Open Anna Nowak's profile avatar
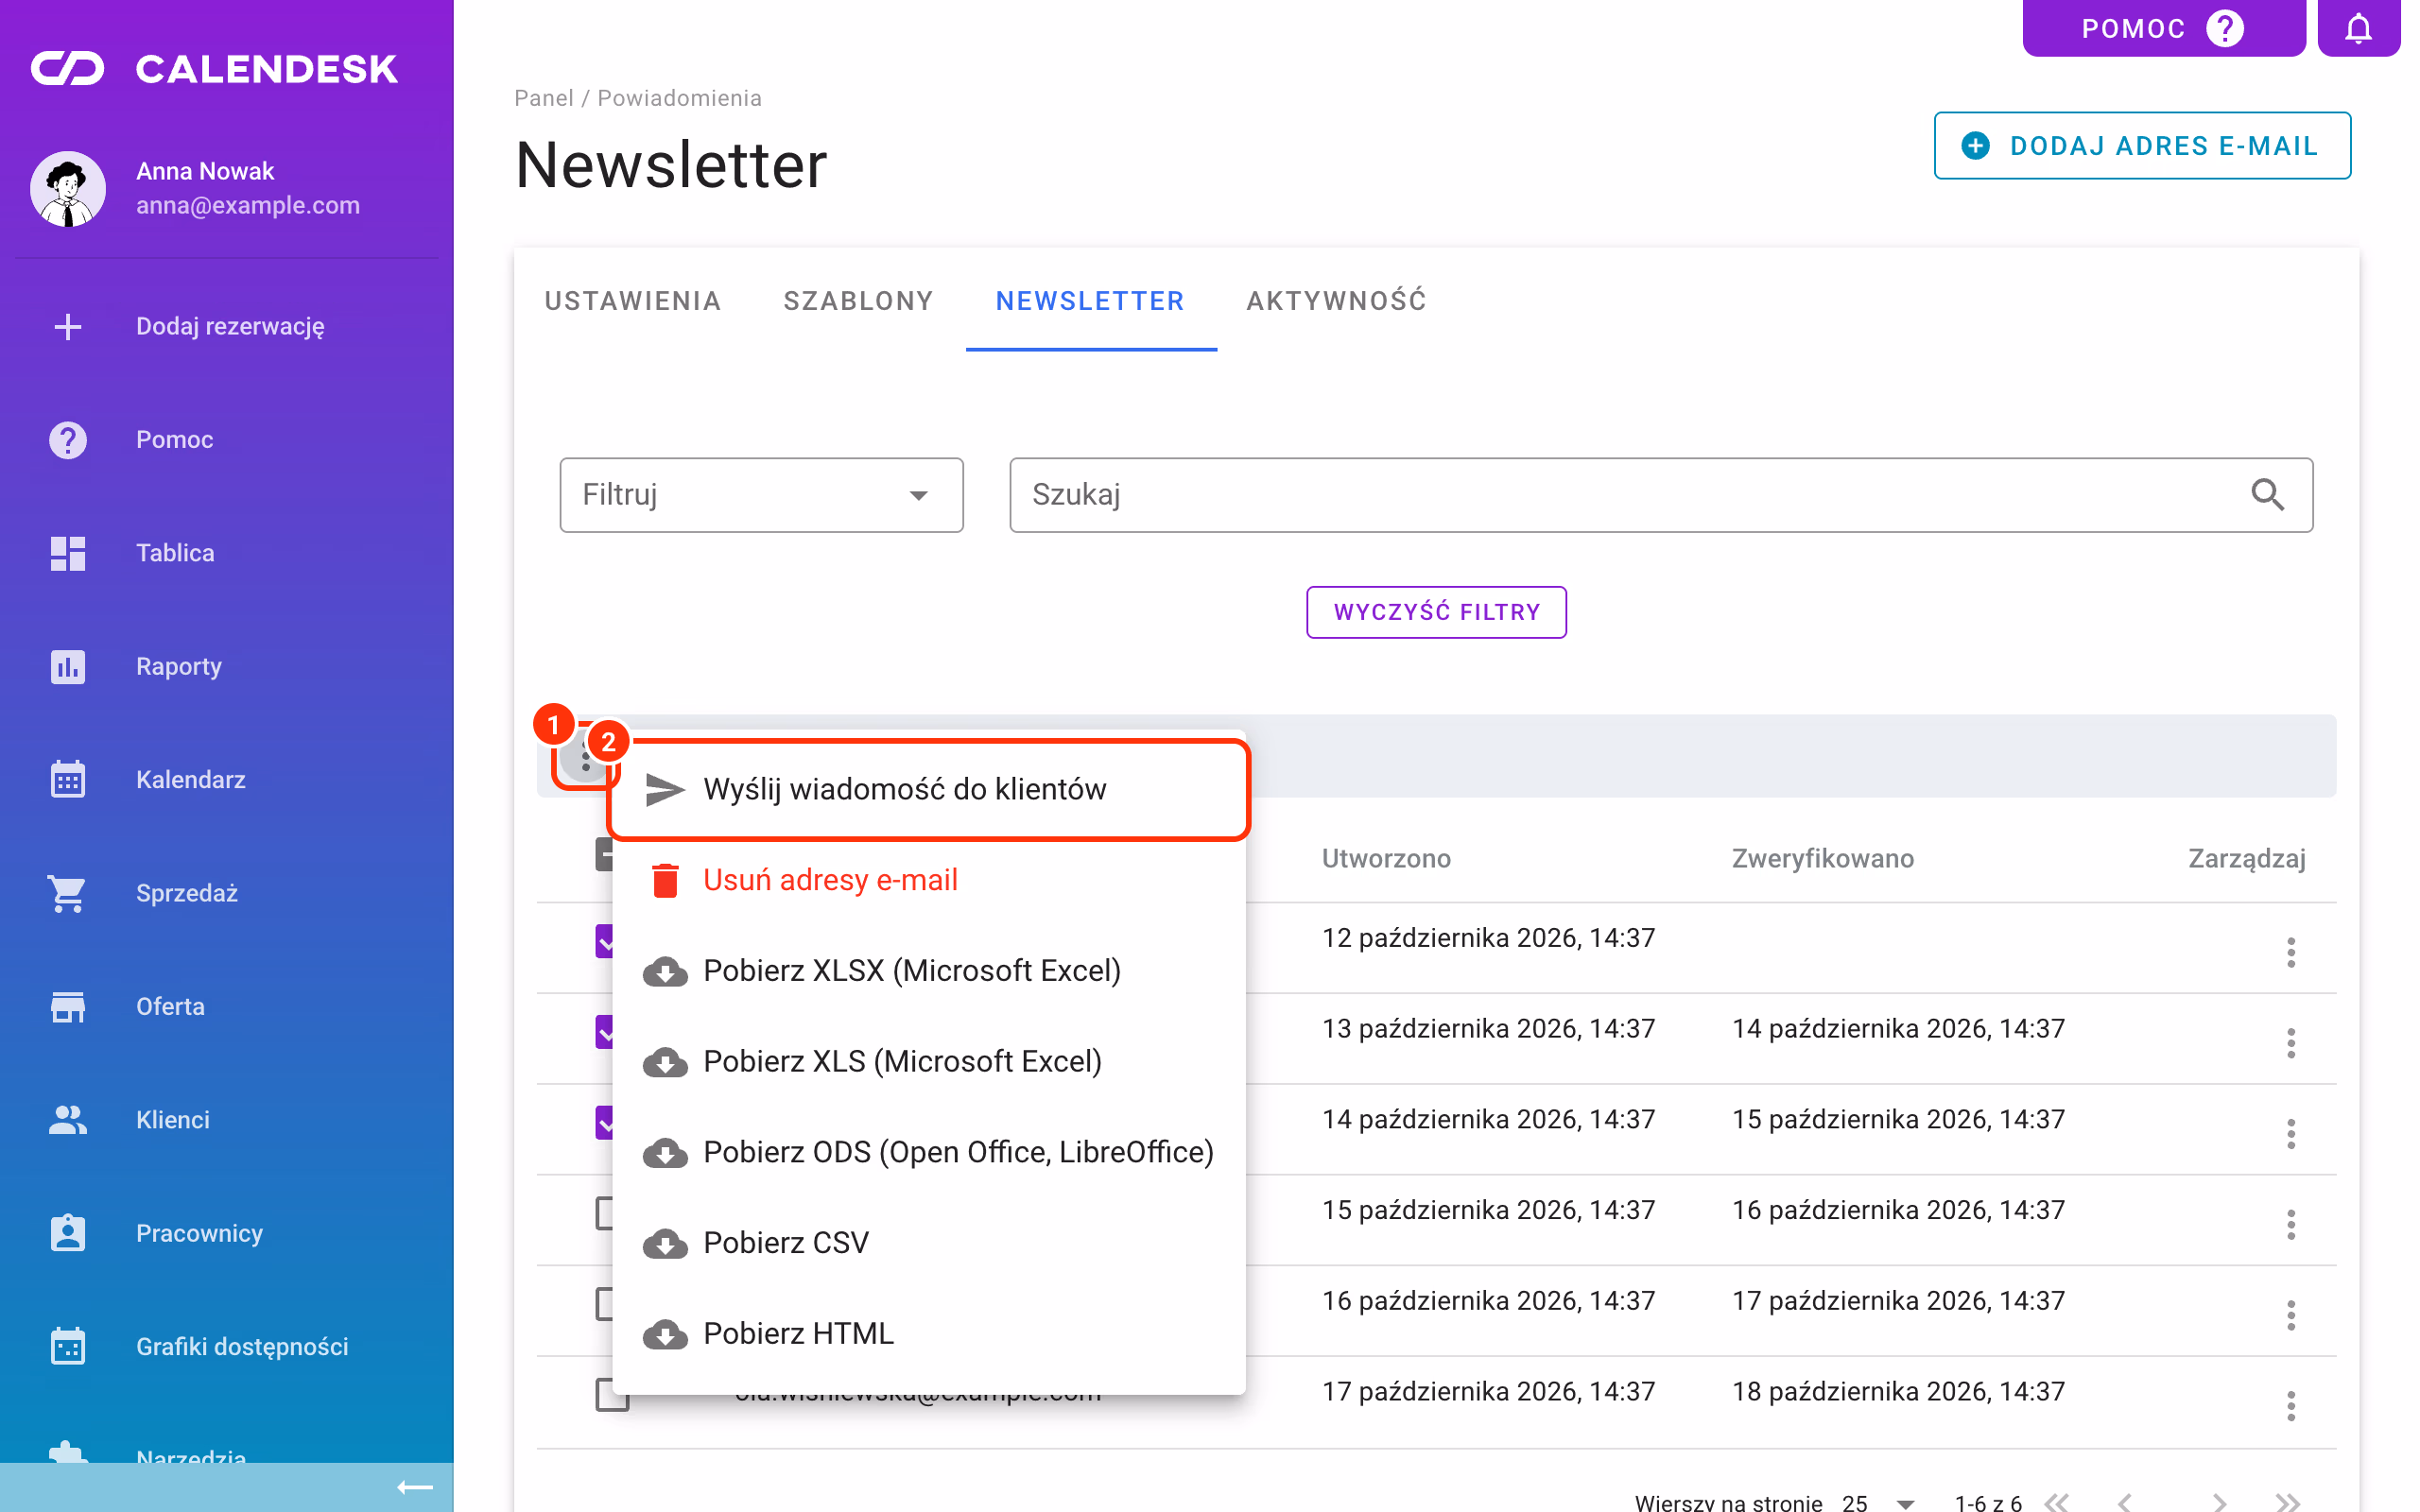Viewport: 2420px width, 1512px height. coord(68,189)
